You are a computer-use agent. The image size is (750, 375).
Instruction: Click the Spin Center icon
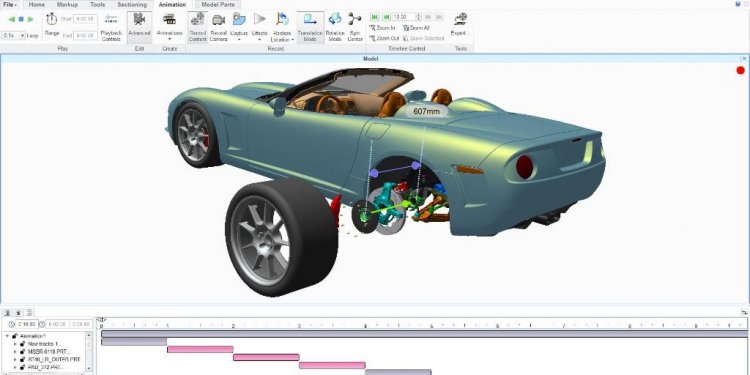click(x=354, y=20)
